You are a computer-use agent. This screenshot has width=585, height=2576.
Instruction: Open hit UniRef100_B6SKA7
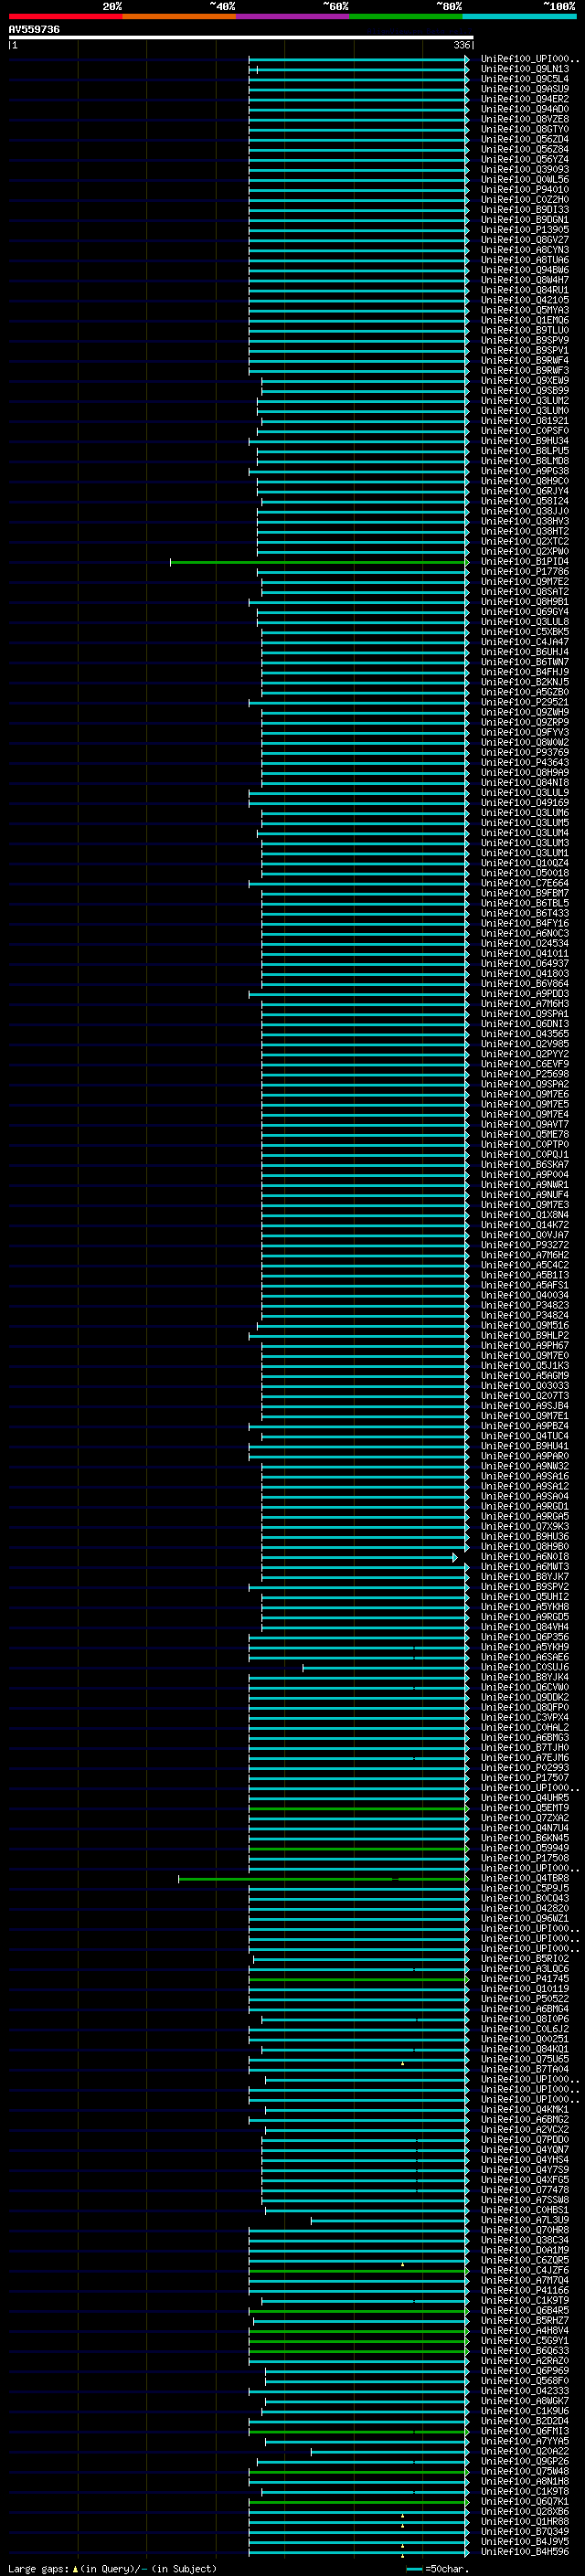point(524,1164)
